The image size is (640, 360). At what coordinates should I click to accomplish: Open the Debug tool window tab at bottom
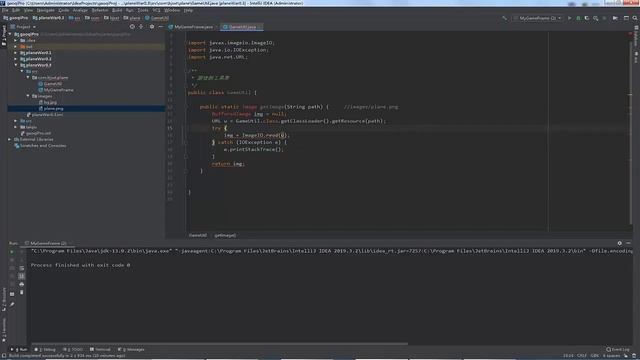click(45, 349)
